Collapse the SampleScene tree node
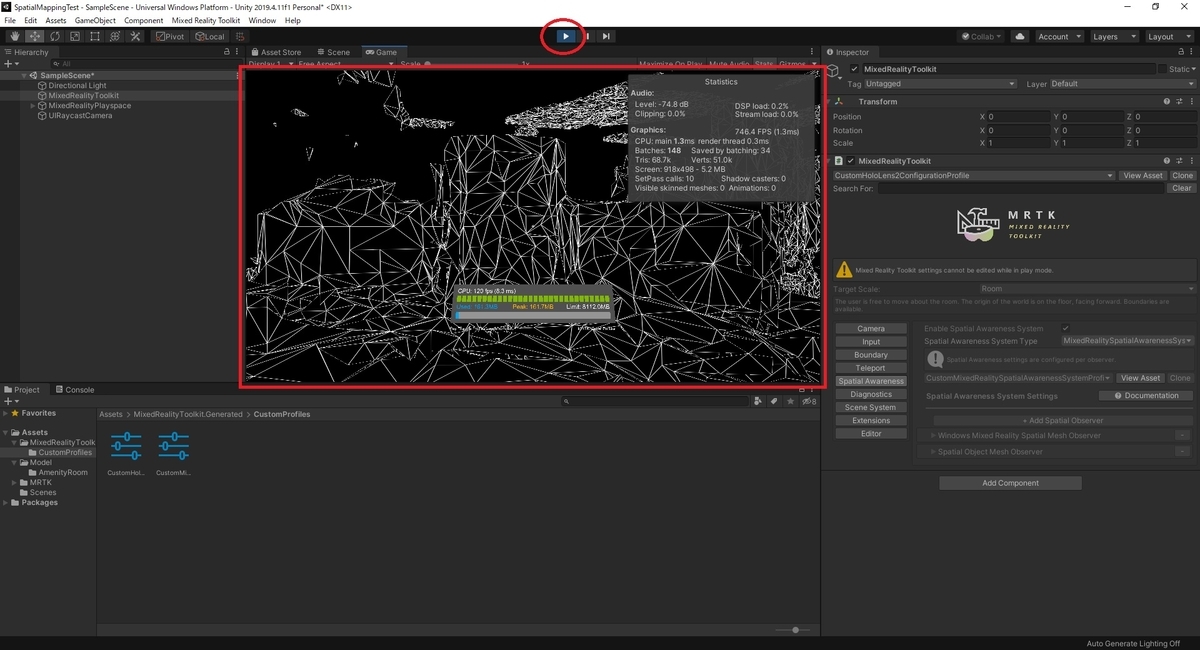This screenshot has height=650, width=1200. [x=25, y=75]
